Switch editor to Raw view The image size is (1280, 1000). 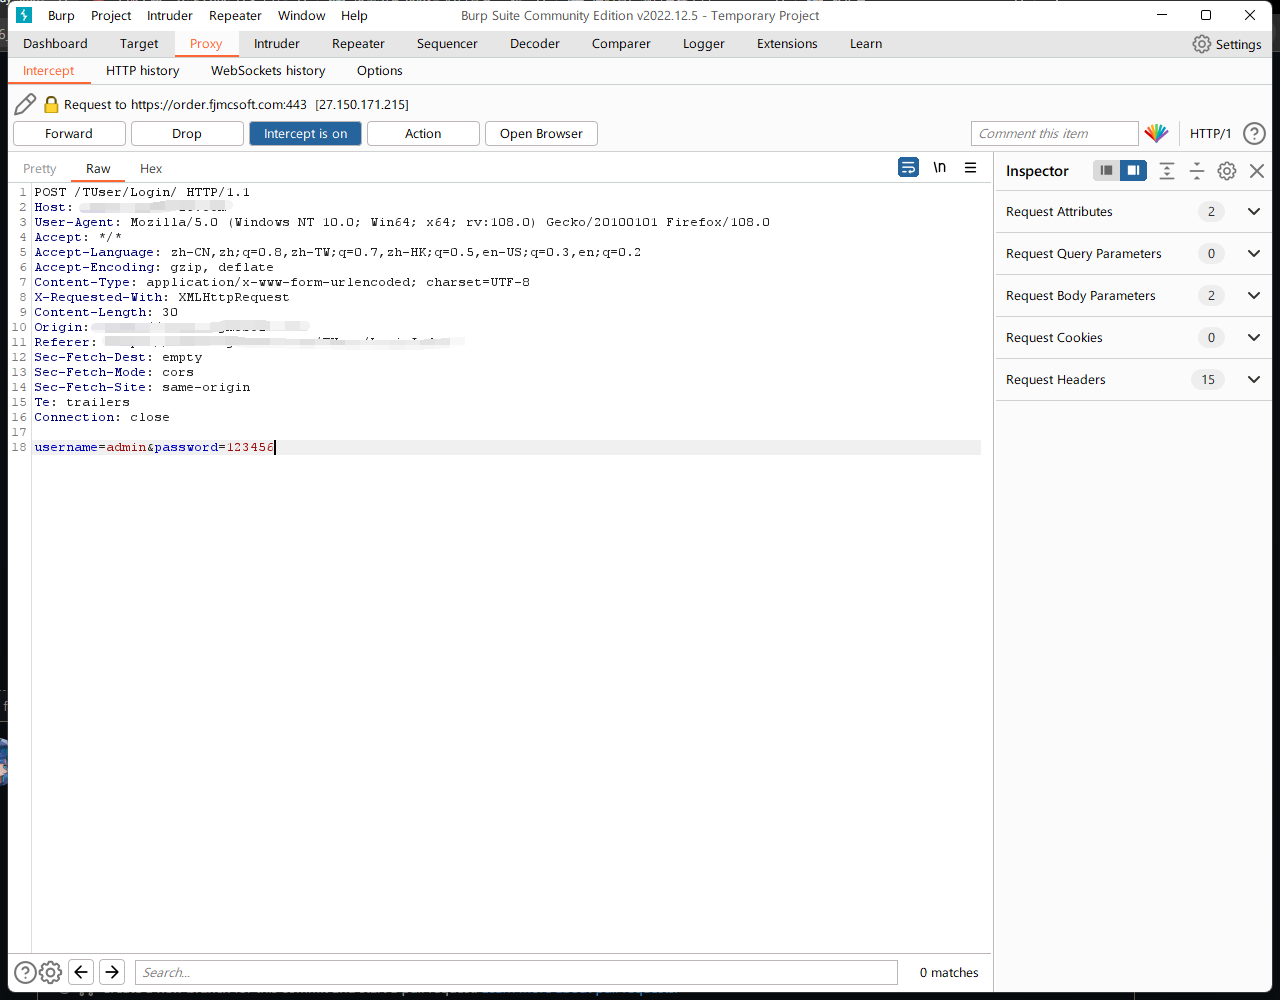click(98, 169)
